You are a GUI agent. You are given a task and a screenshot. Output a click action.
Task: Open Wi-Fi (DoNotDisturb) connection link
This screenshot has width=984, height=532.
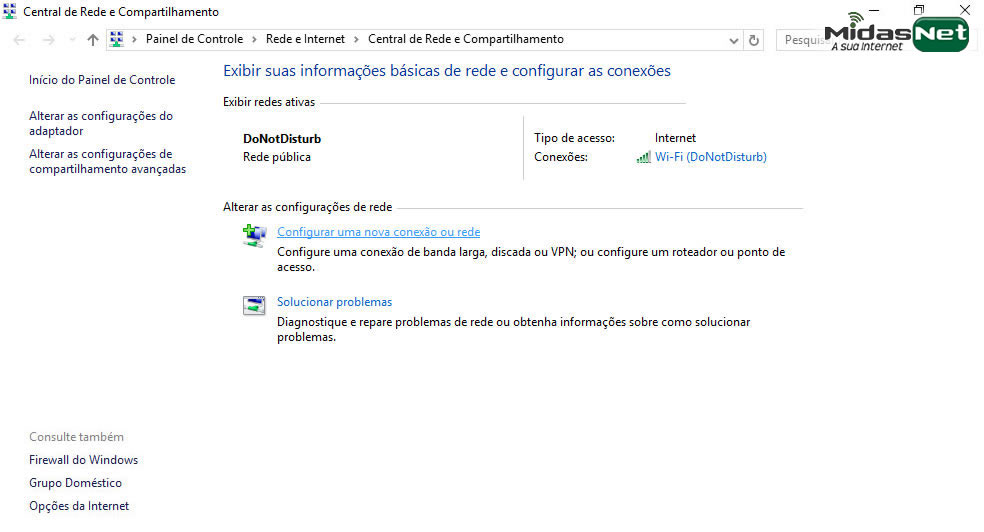point(710,157)
